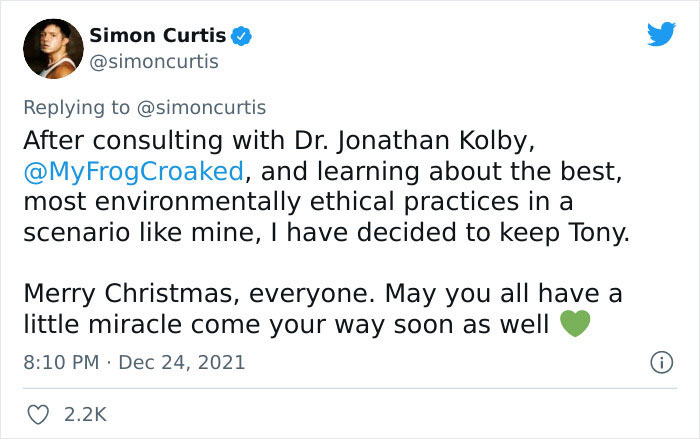700x439 pixels.
Task: Follow the @simoncurtis link in the reply line
Action: coord(208,107)
